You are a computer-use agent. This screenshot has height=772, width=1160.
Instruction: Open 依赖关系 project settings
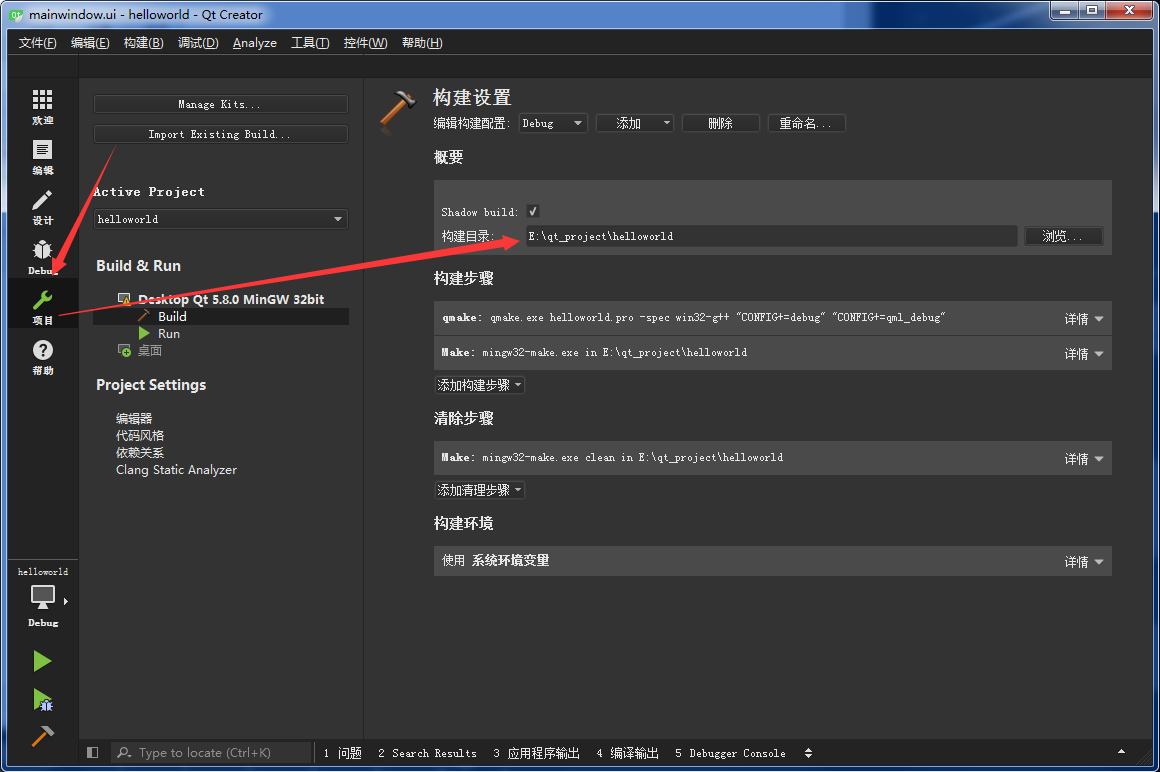[140, 453]
